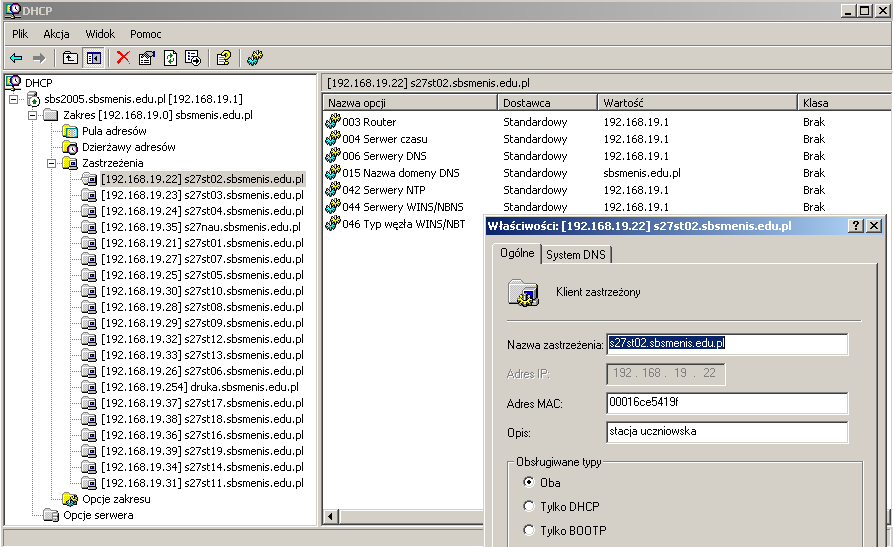Select reservation [192.168.19.26] s27st06
Viewport: 893px width, 547px height.
click(x=202, y=371)
